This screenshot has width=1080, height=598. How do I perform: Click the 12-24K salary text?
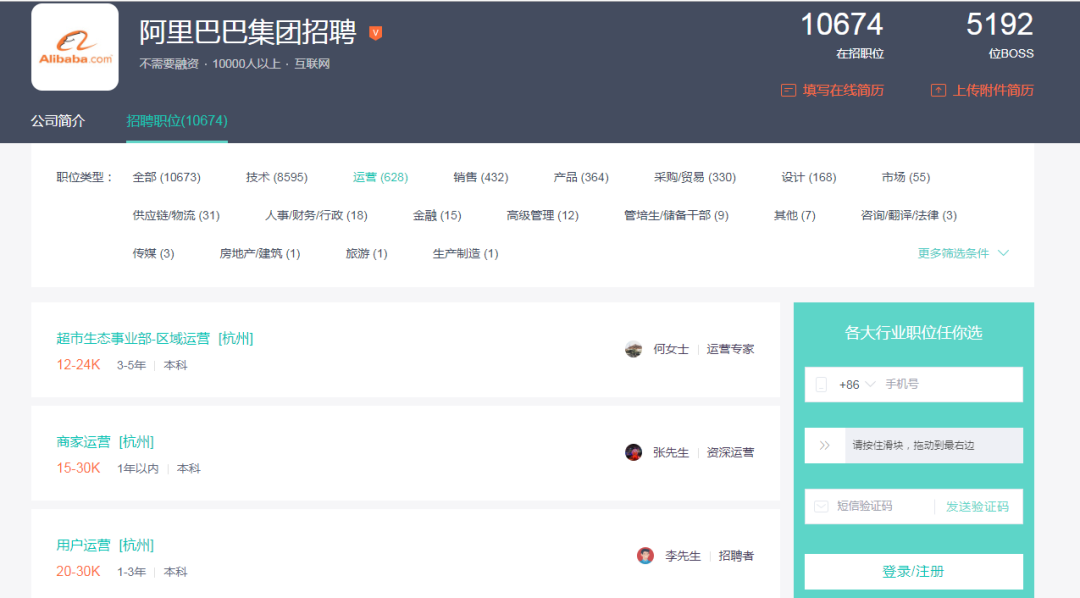tap(79, 364)
